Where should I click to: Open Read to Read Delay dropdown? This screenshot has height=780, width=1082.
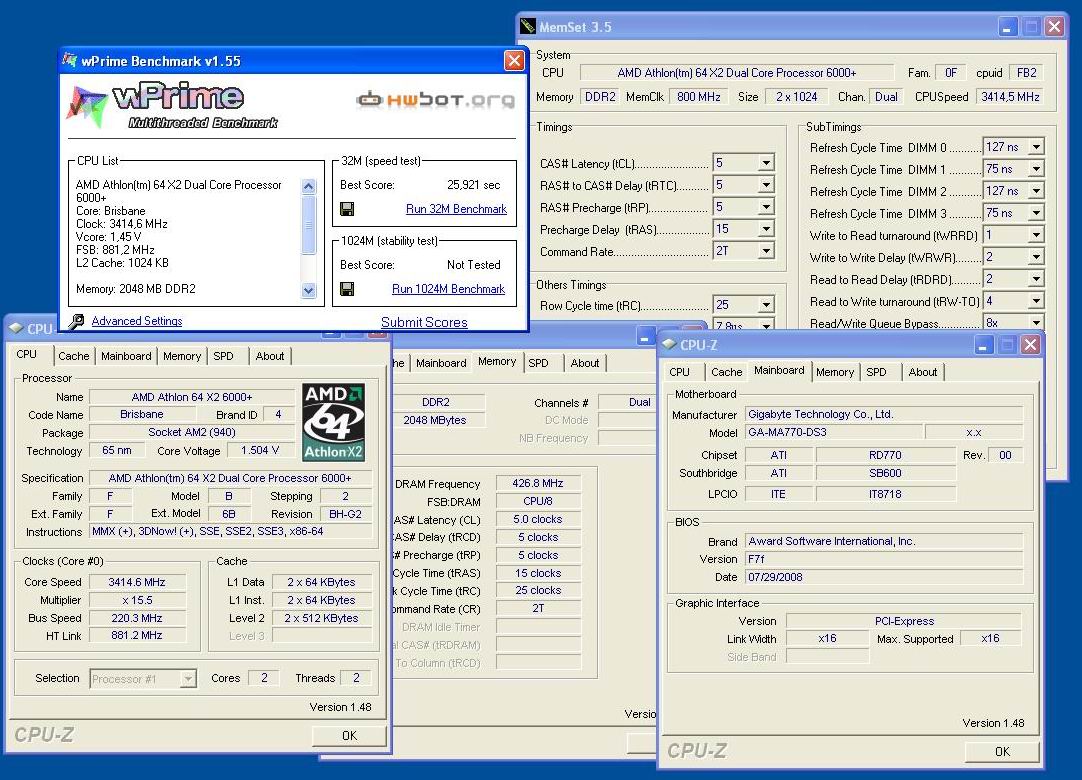click(x=1036, y=280)
